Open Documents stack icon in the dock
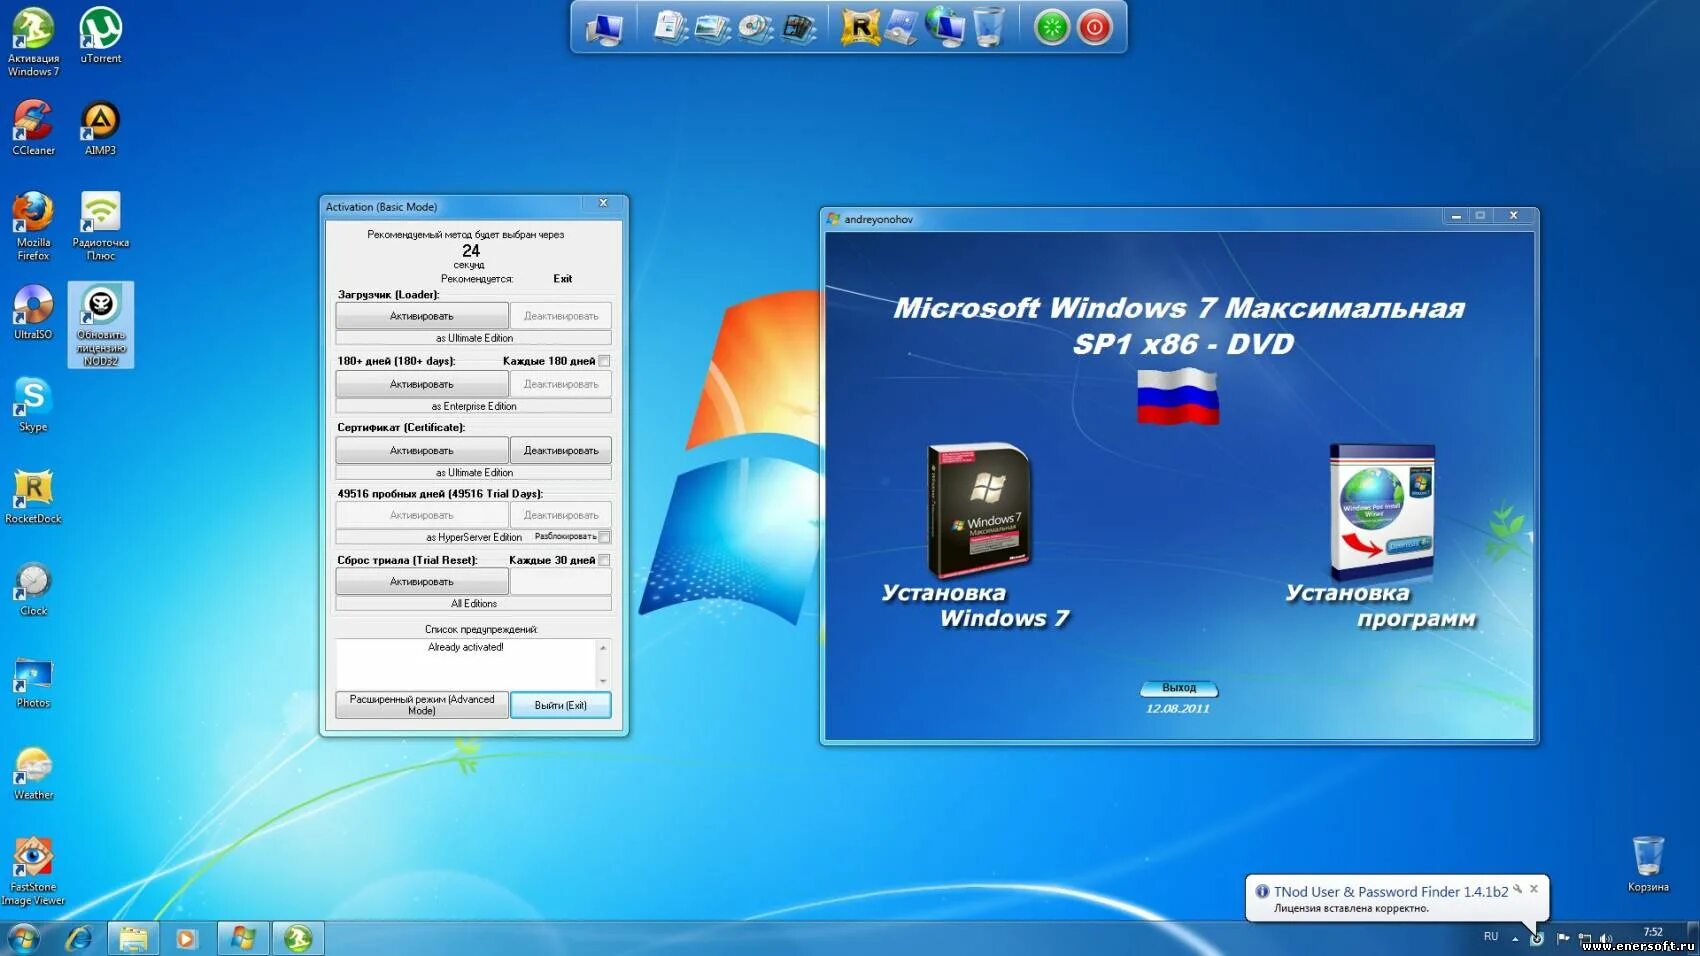 tap(670, 27)
